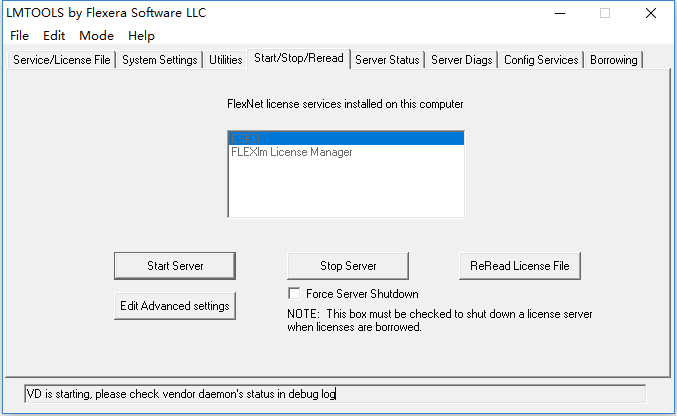Select the highlighted ESKO service entry

[345, 138]
